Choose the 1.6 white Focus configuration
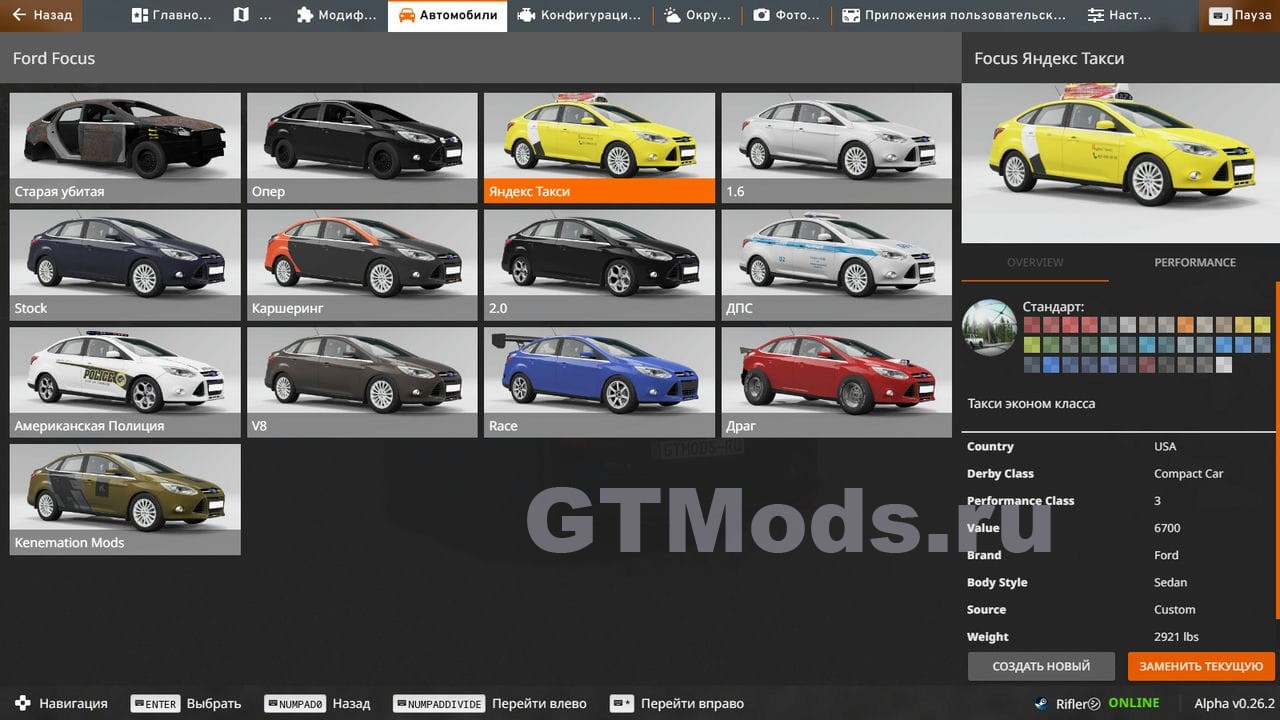The height and width of the screenshot is (720, 1280). click(837, 148)
